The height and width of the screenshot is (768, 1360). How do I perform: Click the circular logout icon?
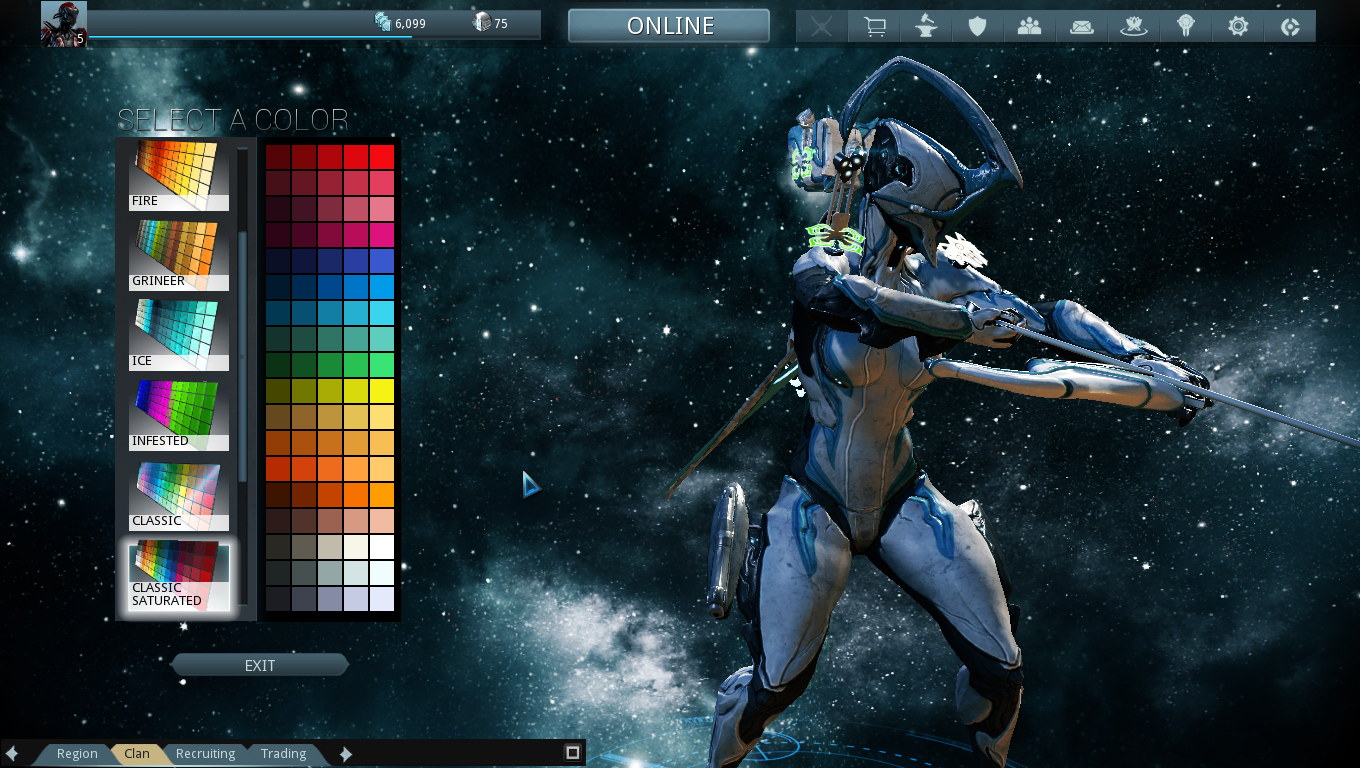(1290, 26)
